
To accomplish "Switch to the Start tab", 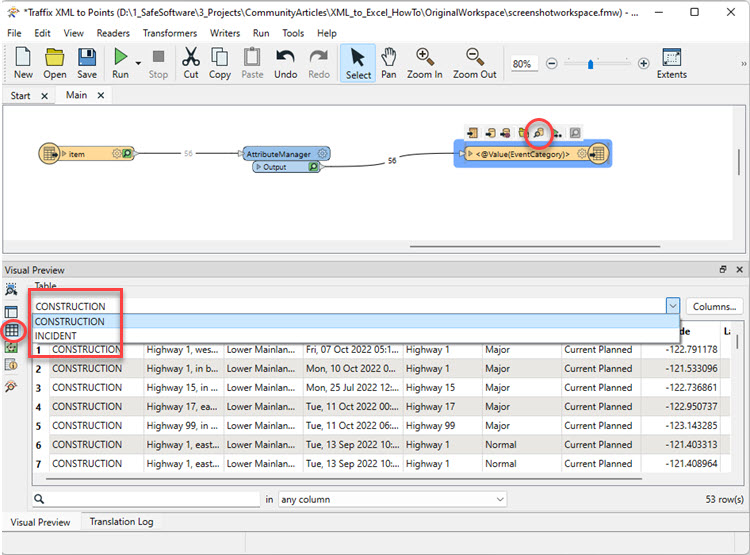I will (x=21, y=96).
